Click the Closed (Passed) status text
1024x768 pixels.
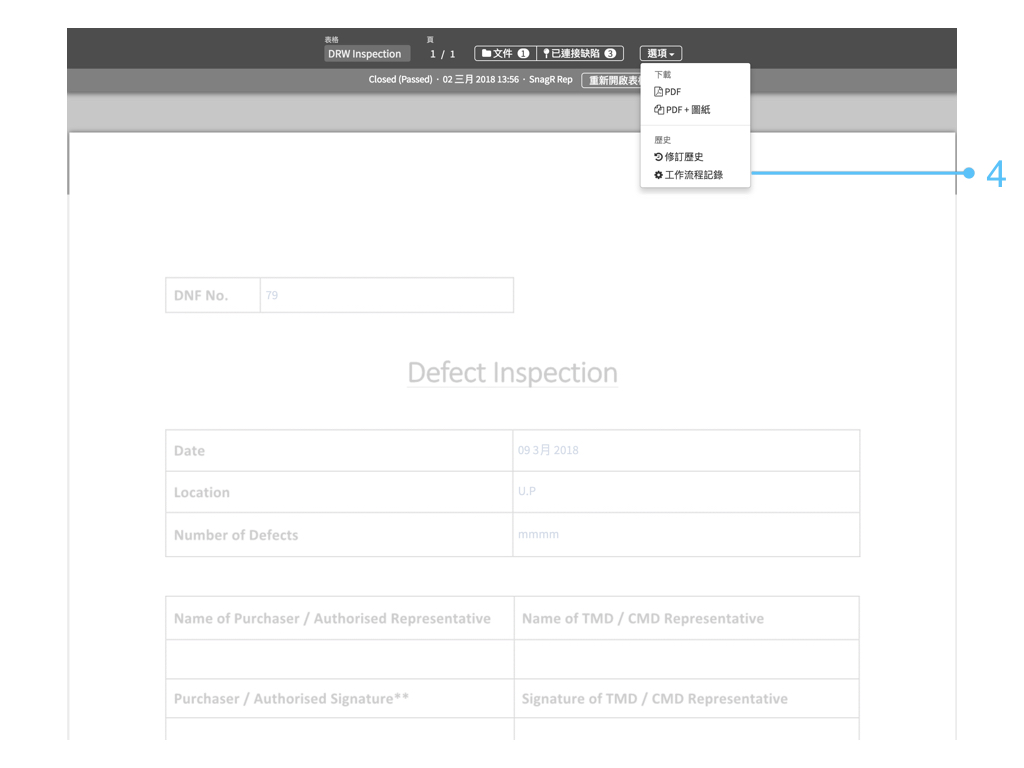tap(400, 80)
